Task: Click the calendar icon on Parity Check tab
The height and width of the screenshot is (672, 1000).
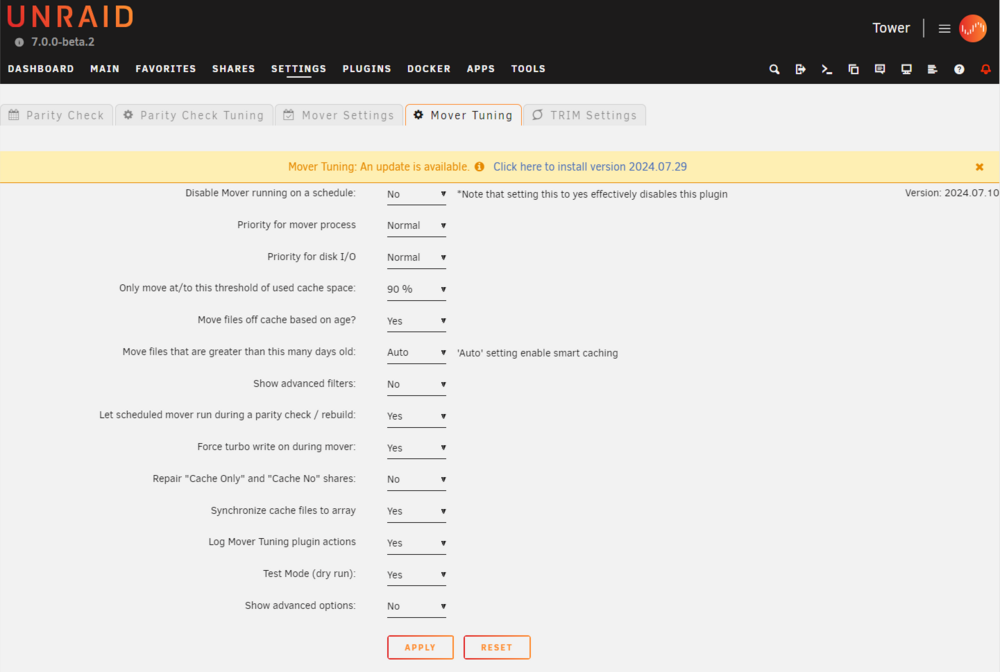Action: tap(14, 115)
